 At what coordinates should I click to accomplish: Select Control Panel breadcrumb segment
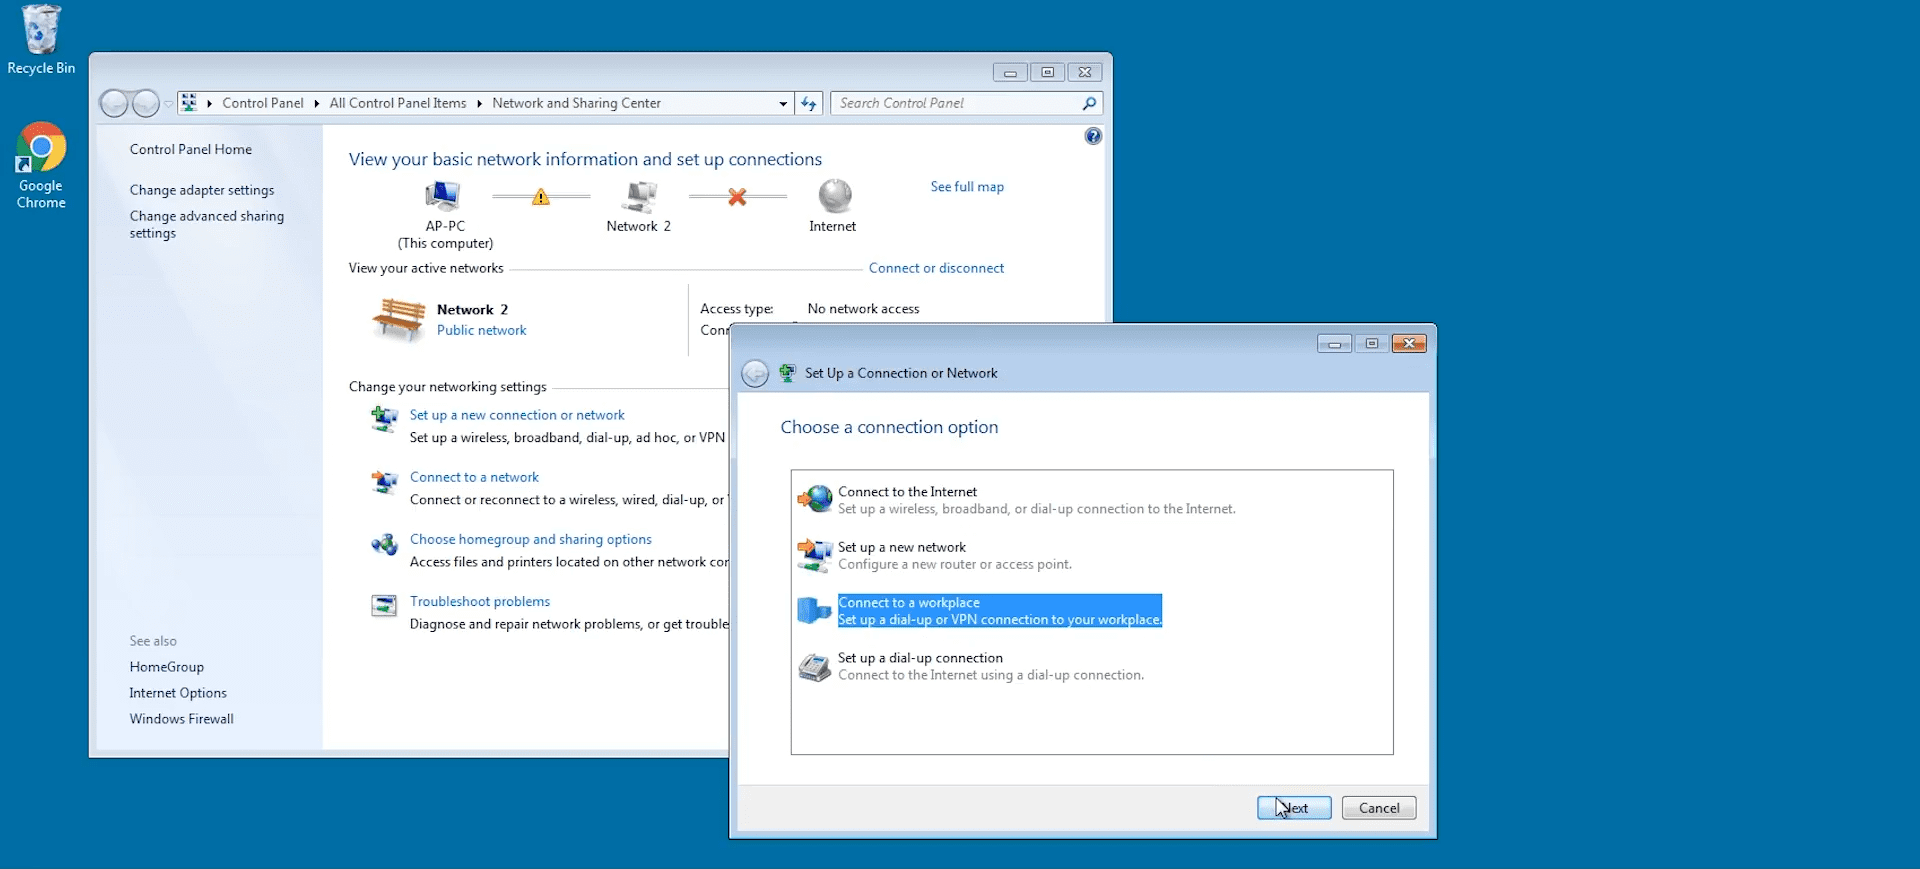(263, 103)
